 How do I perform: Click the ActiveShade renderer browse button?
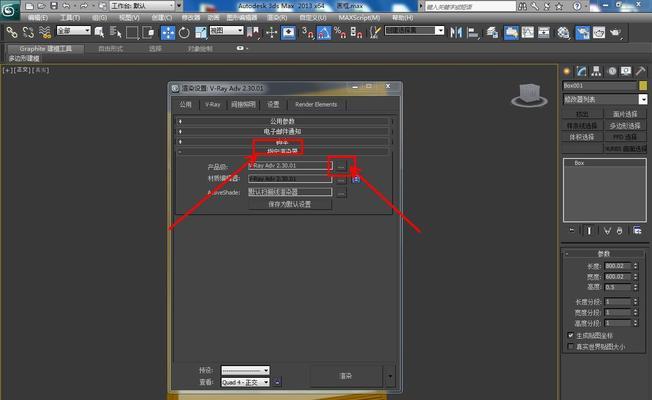click(x=341, y=193)
